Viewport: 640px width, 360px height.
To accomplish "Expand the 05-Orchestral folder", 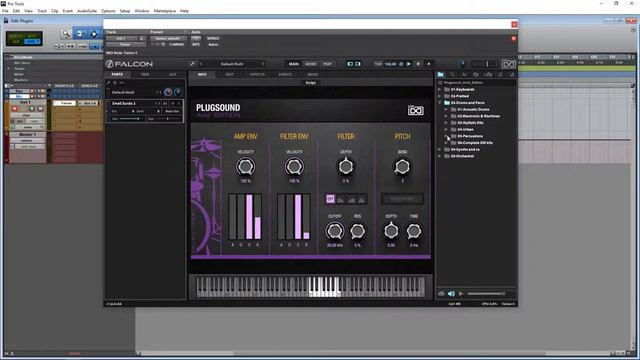I will coord(440,156).
